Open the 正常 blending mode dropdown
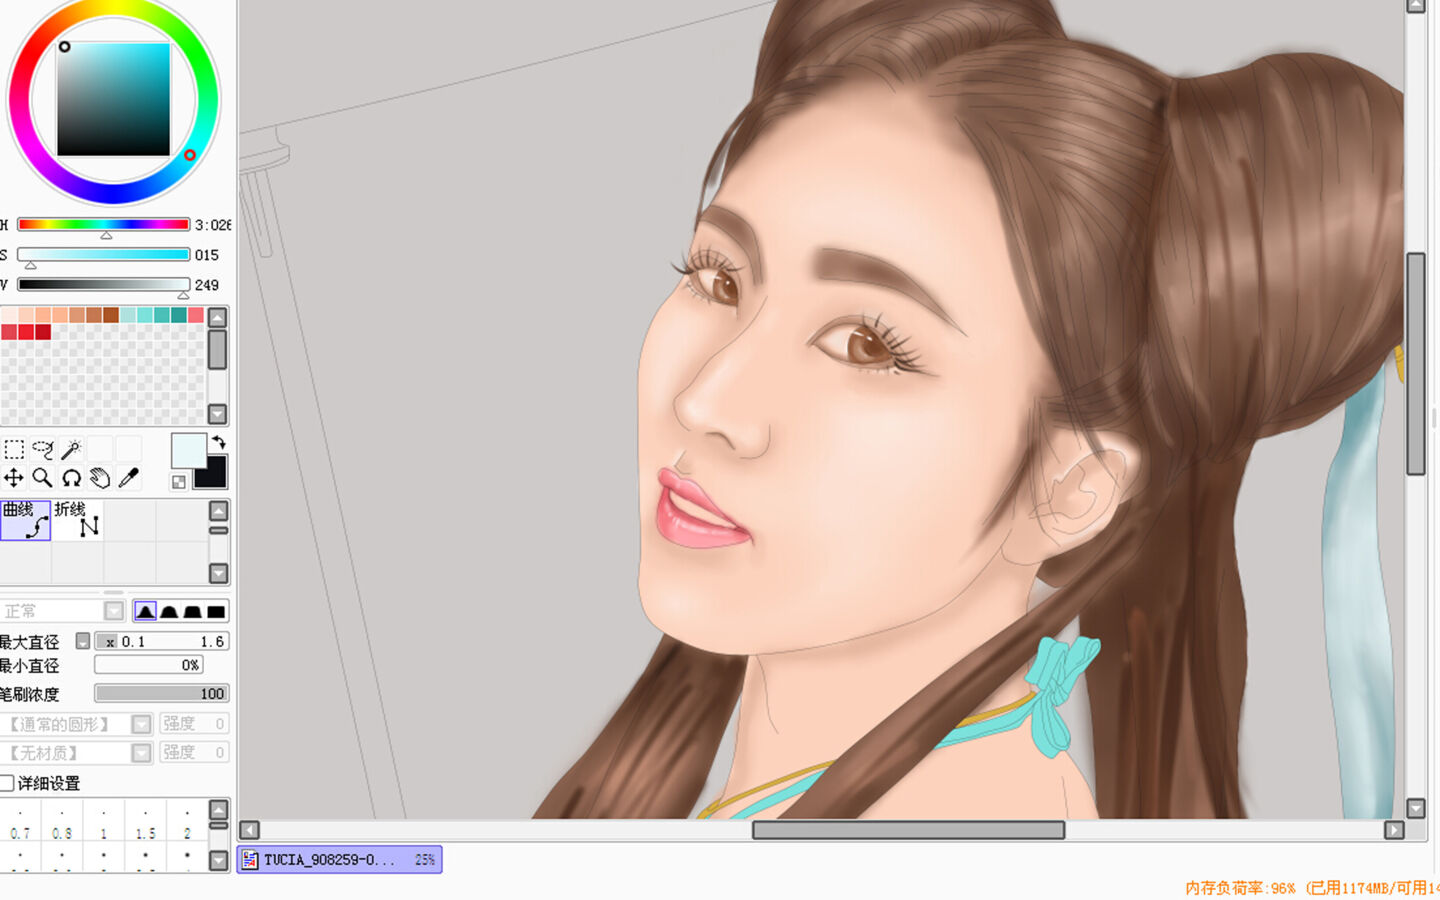The image size is (1440, 900). pyautogui.click(x=114, y=611)
